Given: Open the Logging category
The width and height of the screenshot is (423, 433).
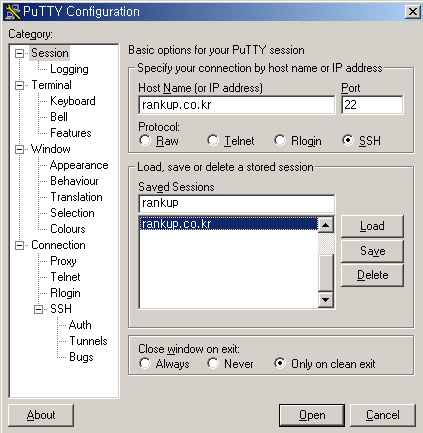Looking at the screenshot, I should tap(69, 69).
